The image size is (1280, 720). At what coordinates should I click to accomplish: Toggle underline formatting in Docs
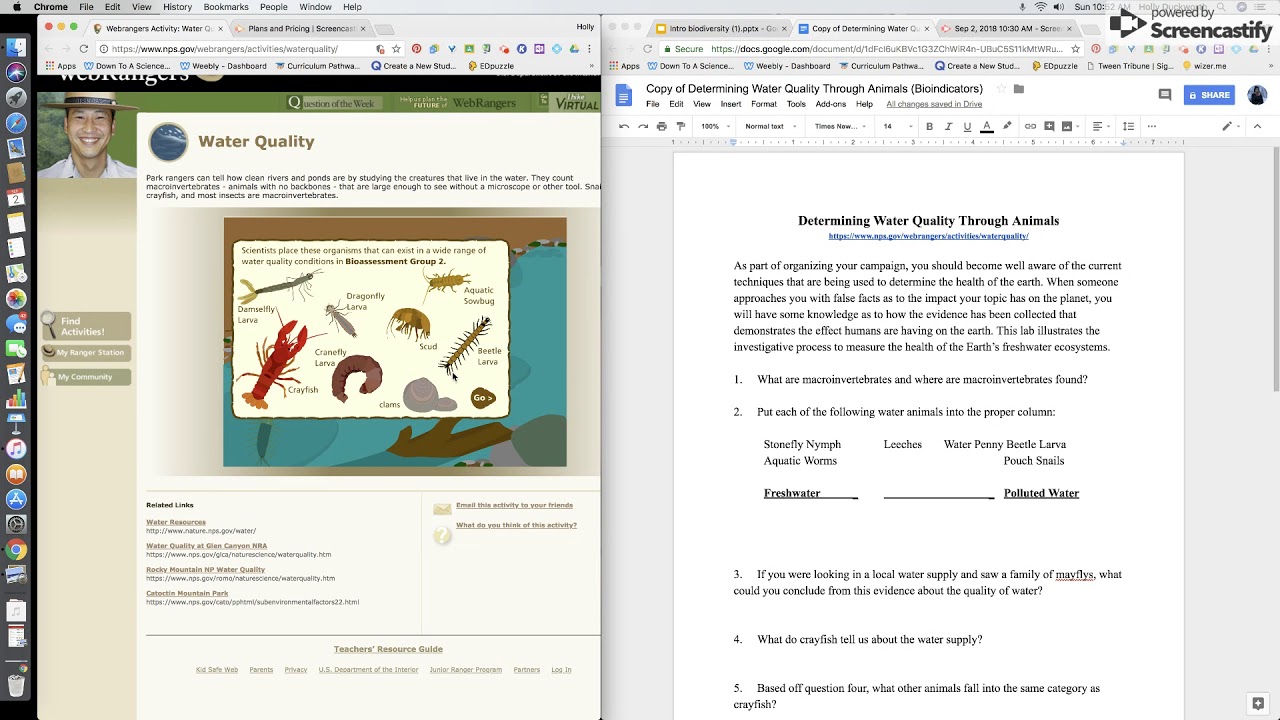coord(967,126)
